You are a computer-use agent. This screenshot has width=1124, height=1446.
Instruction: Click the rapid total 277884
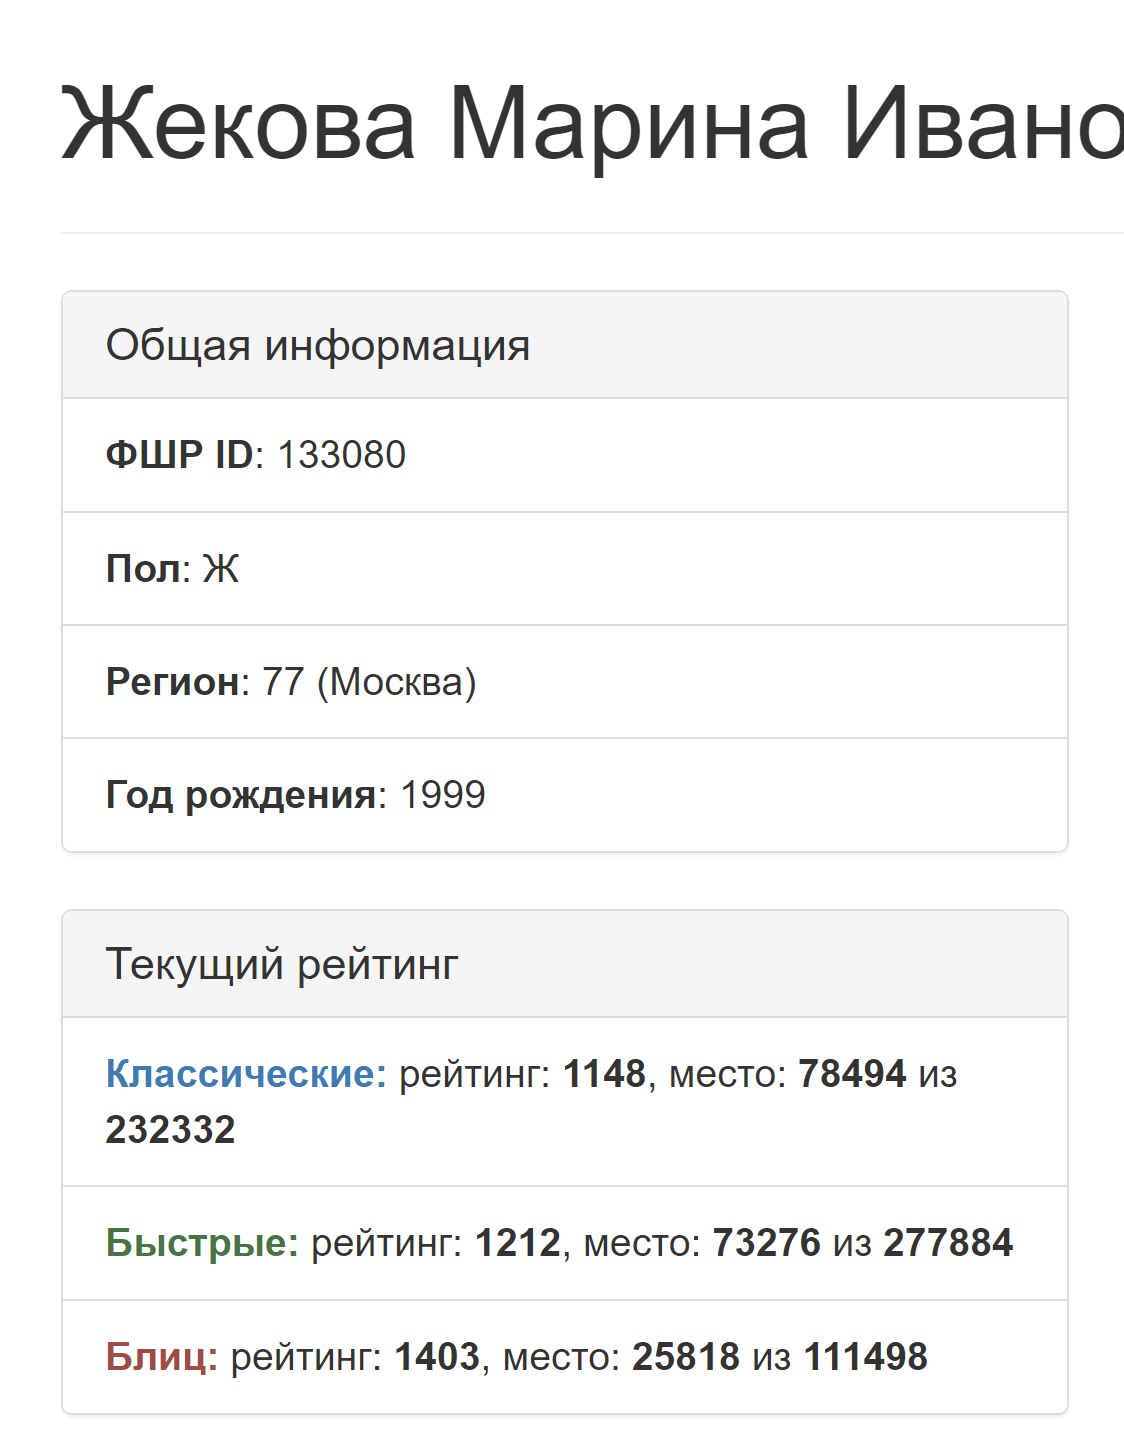(948, 1243)
